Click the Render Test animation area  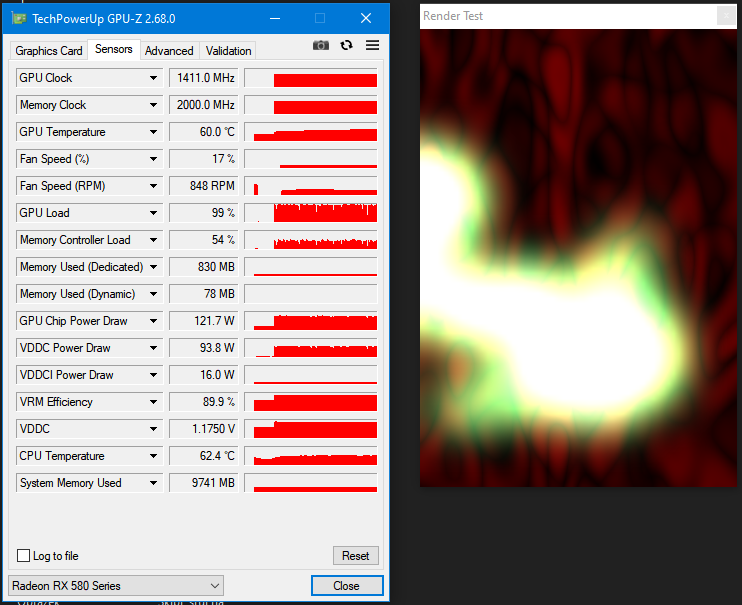point(578,258)
